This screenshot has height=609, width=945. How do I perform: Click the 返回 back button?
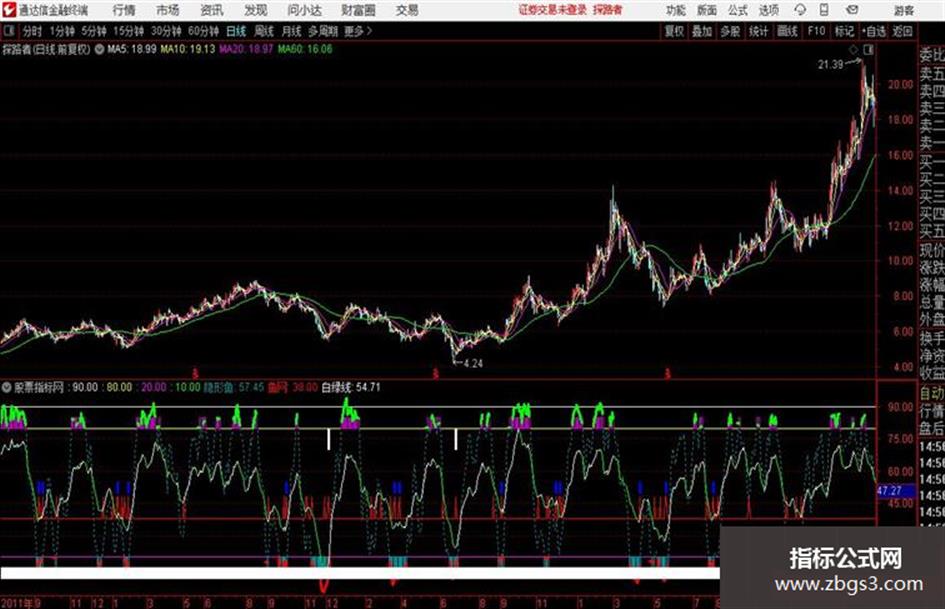pos(902,31)
